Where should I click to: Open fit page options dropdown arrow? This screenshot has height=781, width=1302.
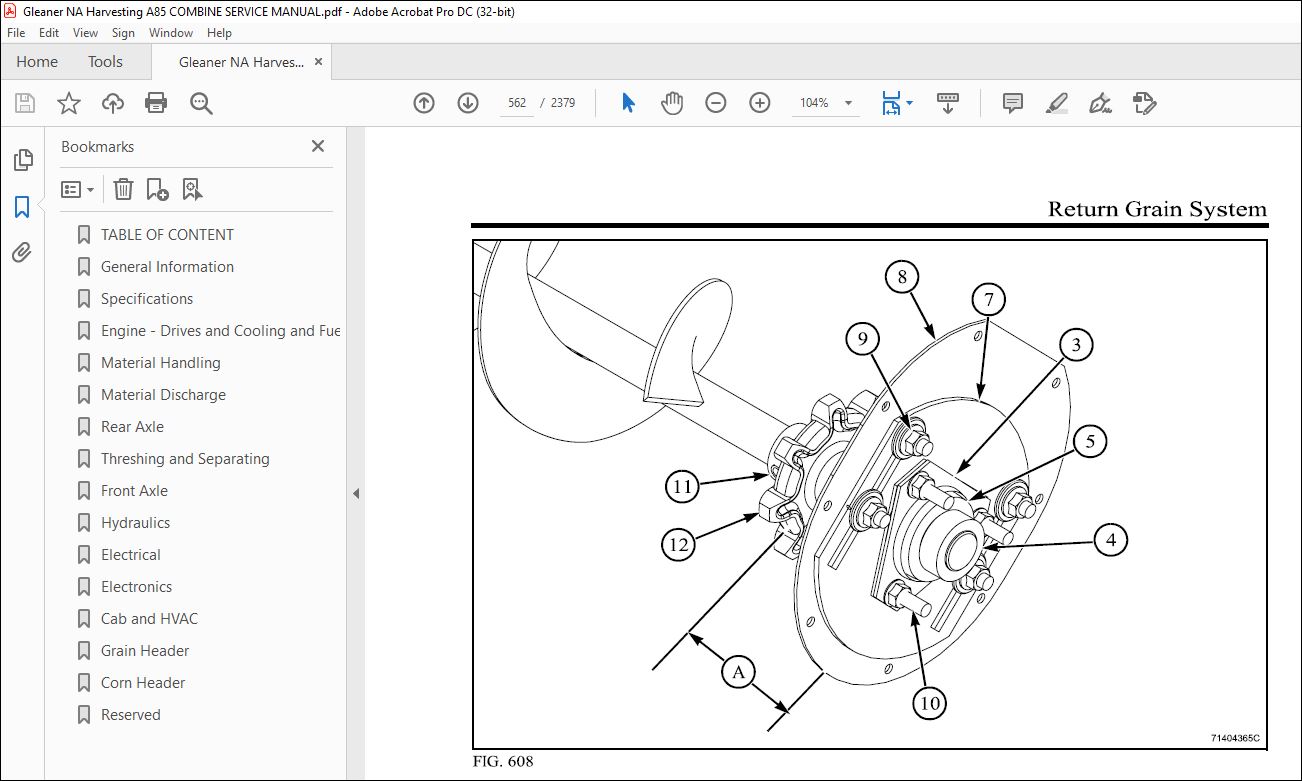(909, 103)
